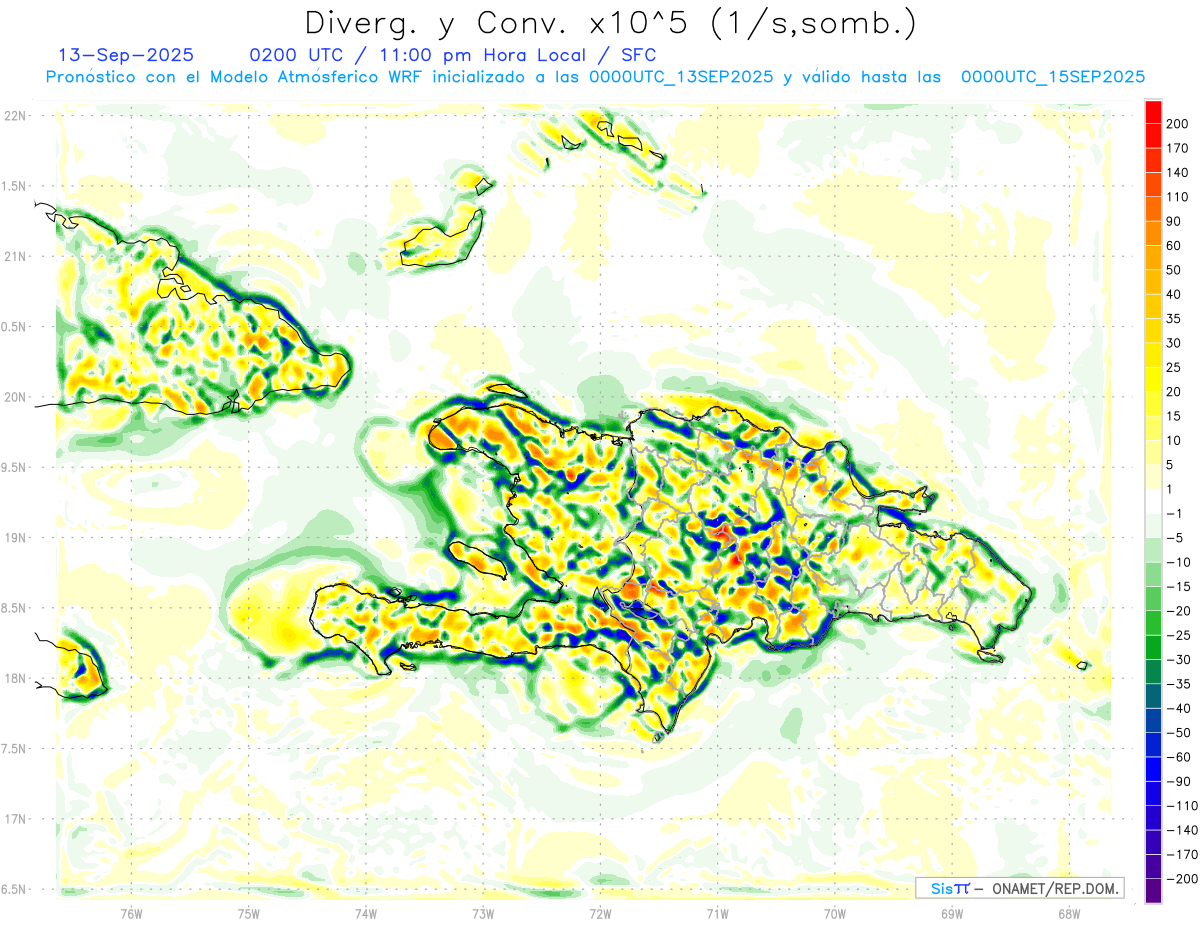Click the '76W' longitude axis label
1200x927 pixels.
coord(131,912)
